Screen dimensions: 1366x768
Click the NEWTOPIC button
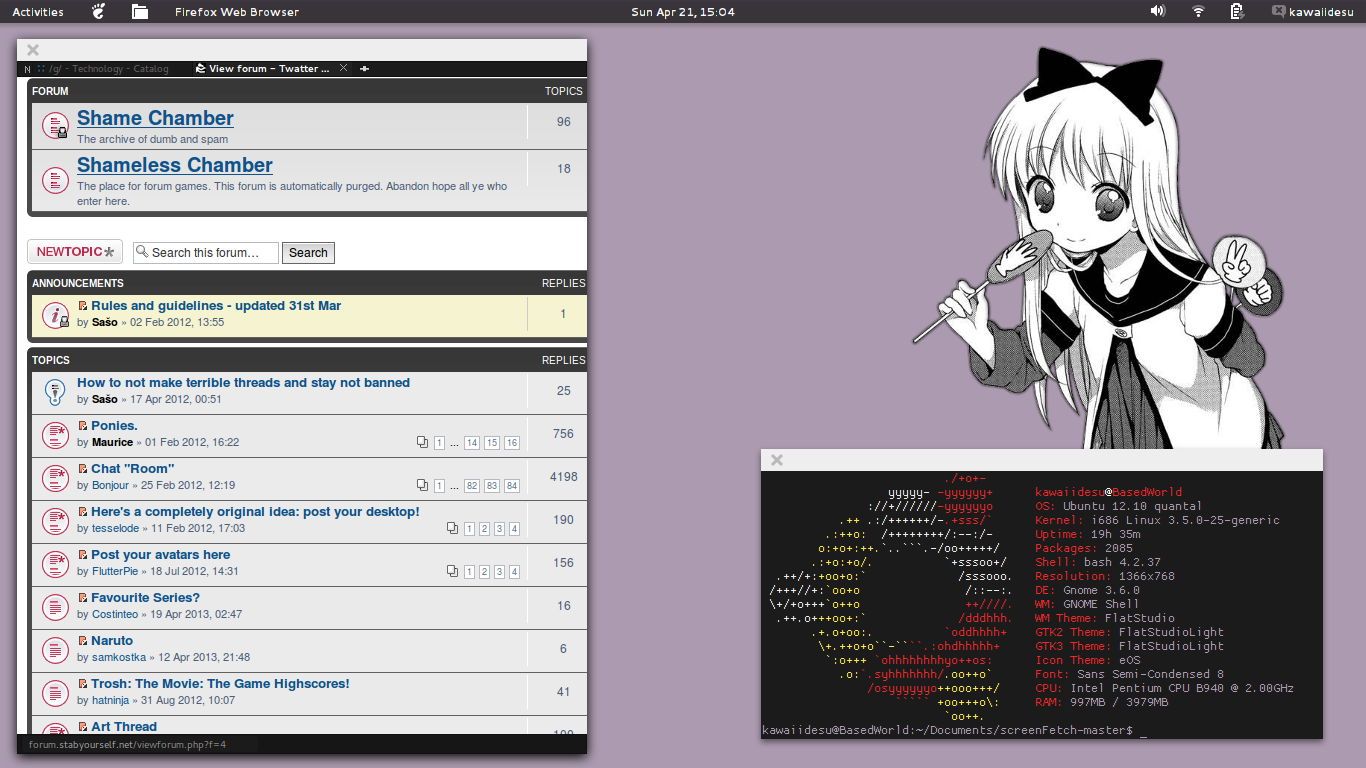click(75, 252)
